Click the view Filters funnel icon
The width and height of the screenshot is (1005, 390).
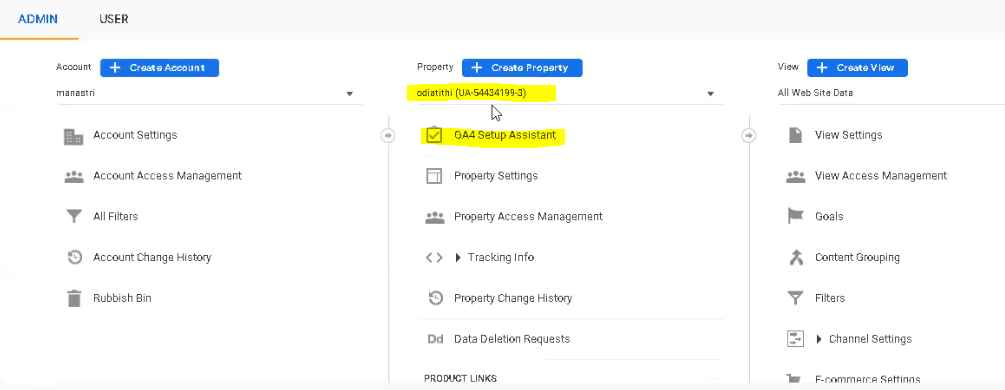pos(795,298)
